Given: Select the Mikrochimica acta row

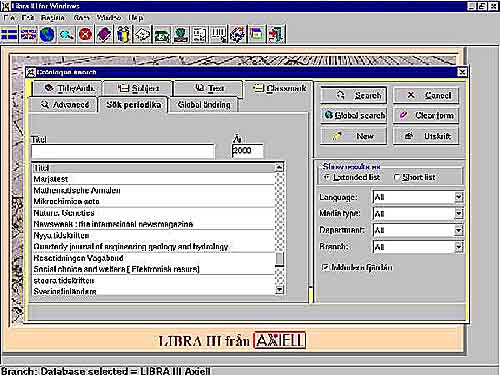Looking at the screenshot, I should pos(154,201).
